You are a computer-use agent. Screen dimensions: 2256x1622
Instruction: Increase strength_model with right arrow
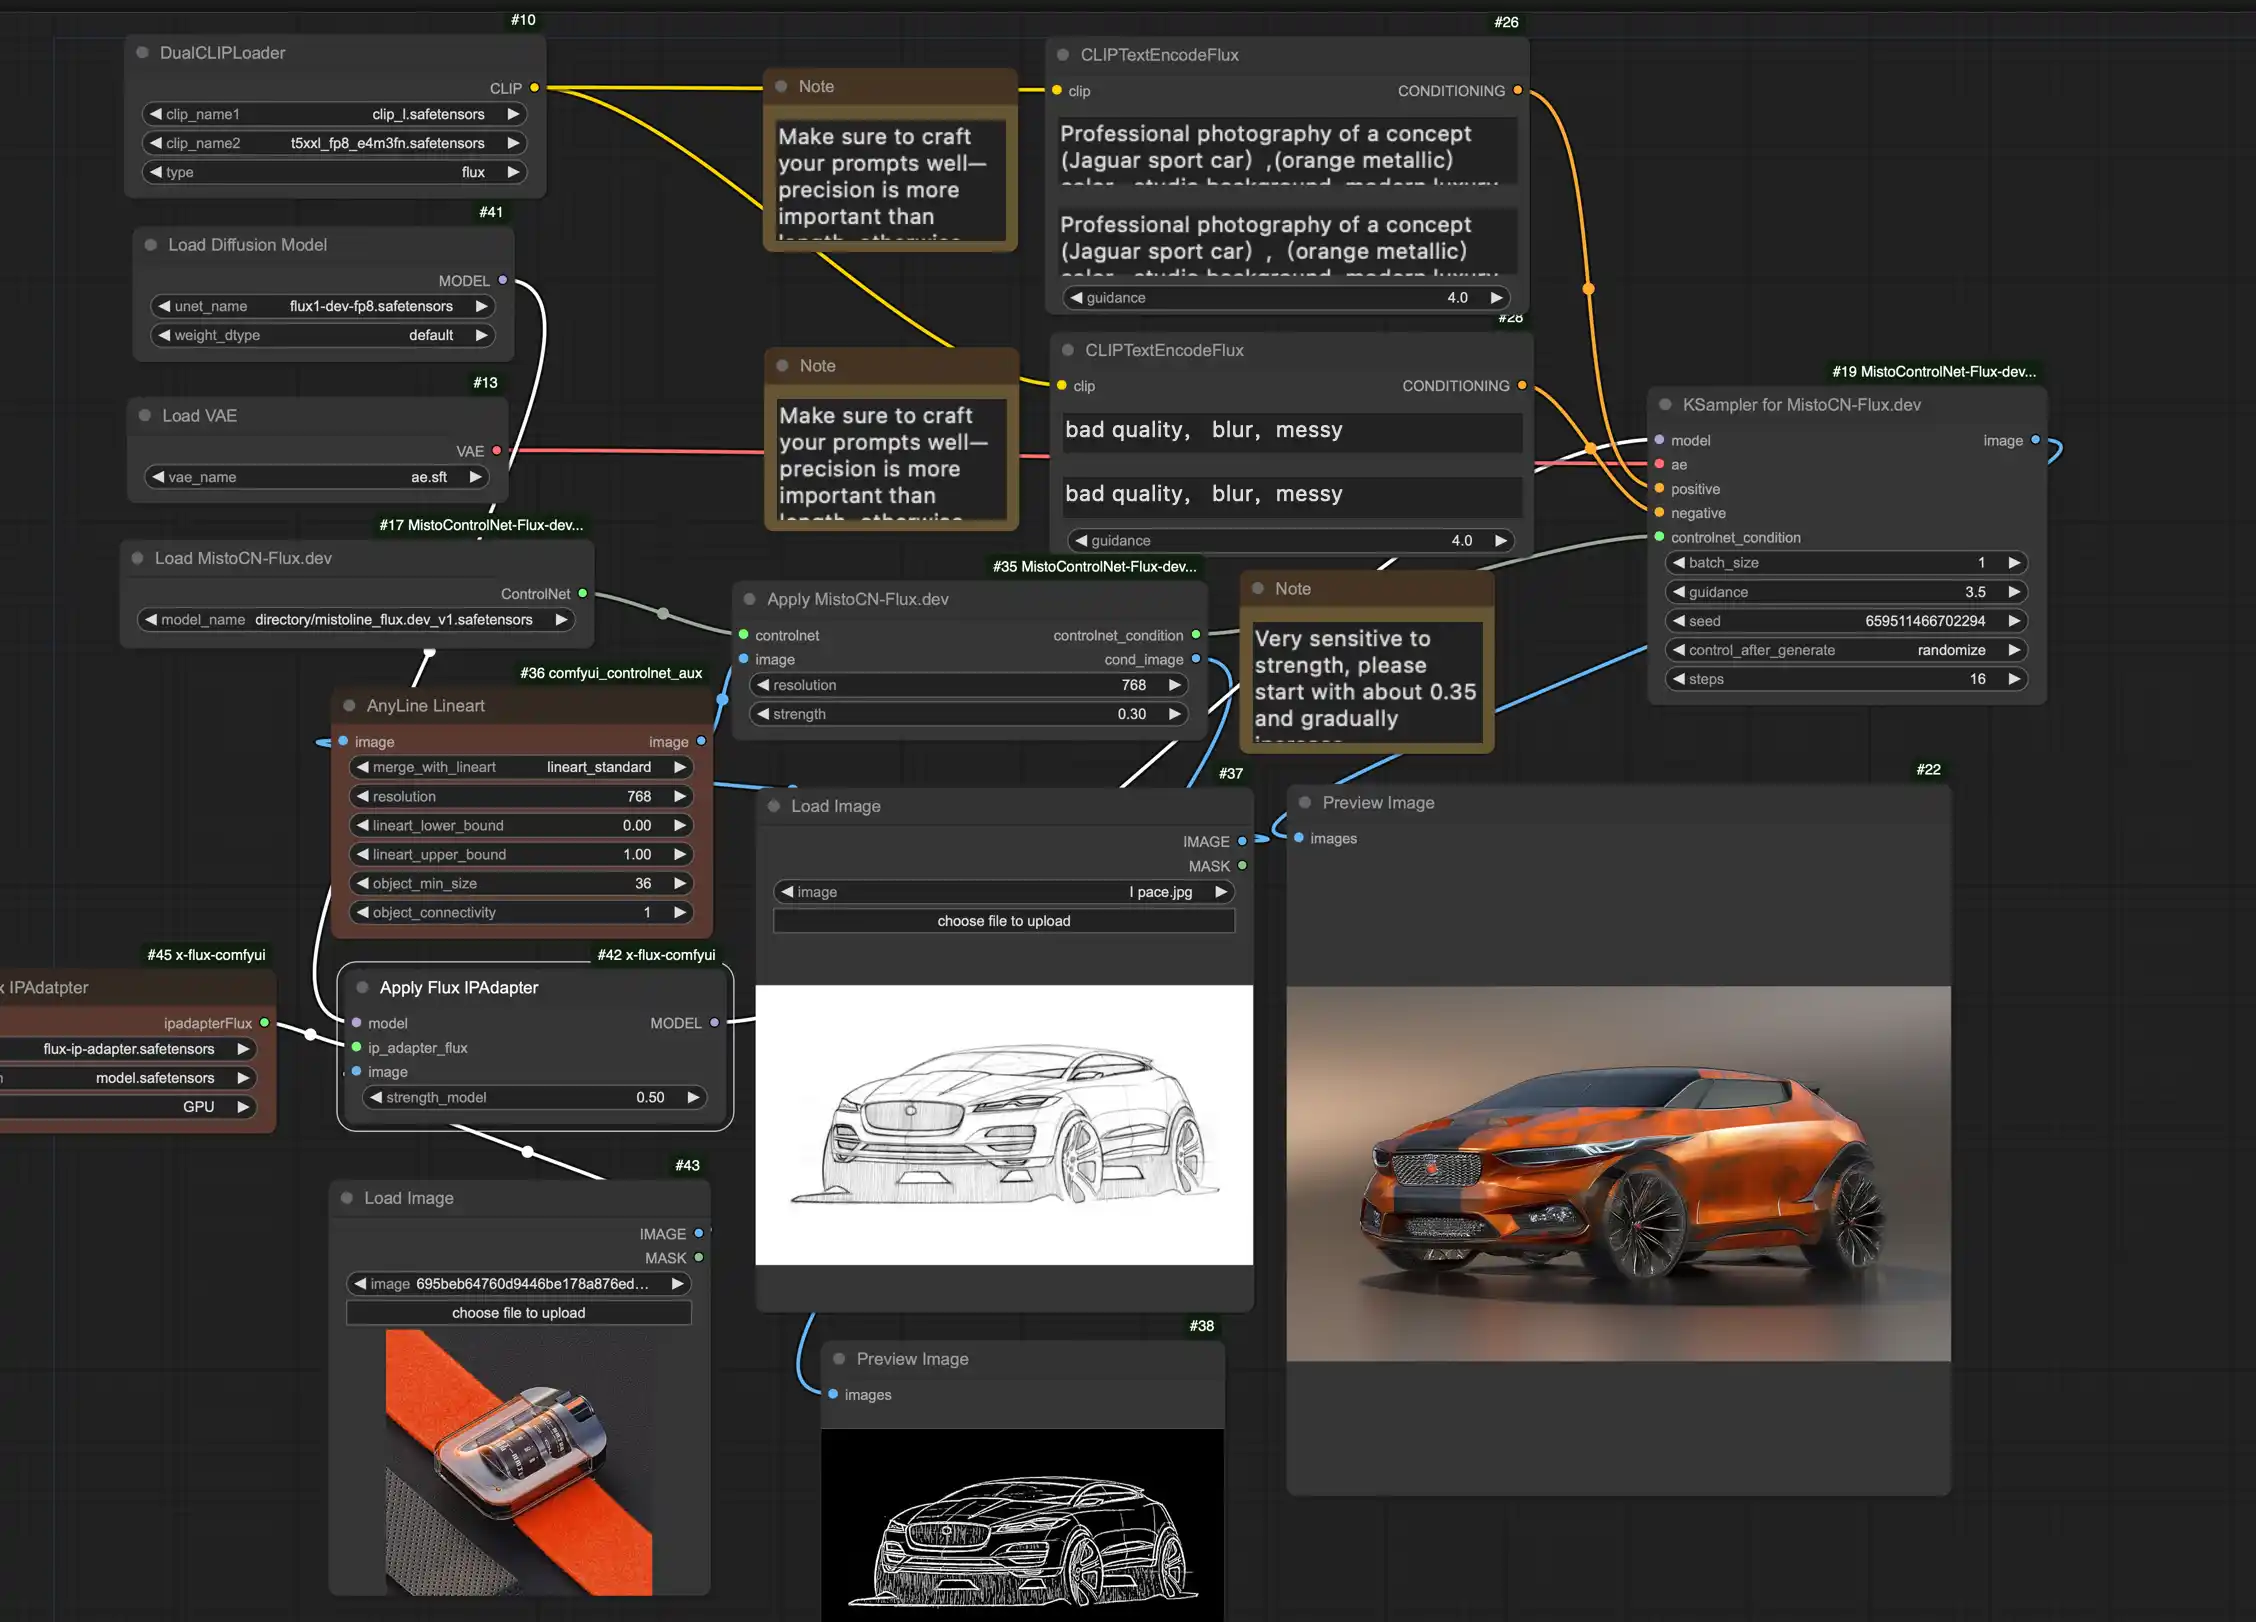[x=693, y=1097]
